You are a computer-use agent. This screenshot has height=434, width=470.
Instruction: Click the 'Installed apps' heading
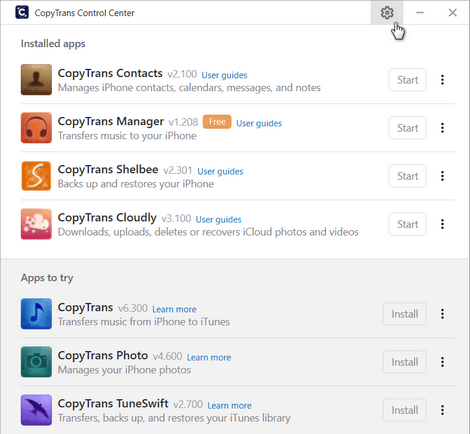(x=53, y=44)
